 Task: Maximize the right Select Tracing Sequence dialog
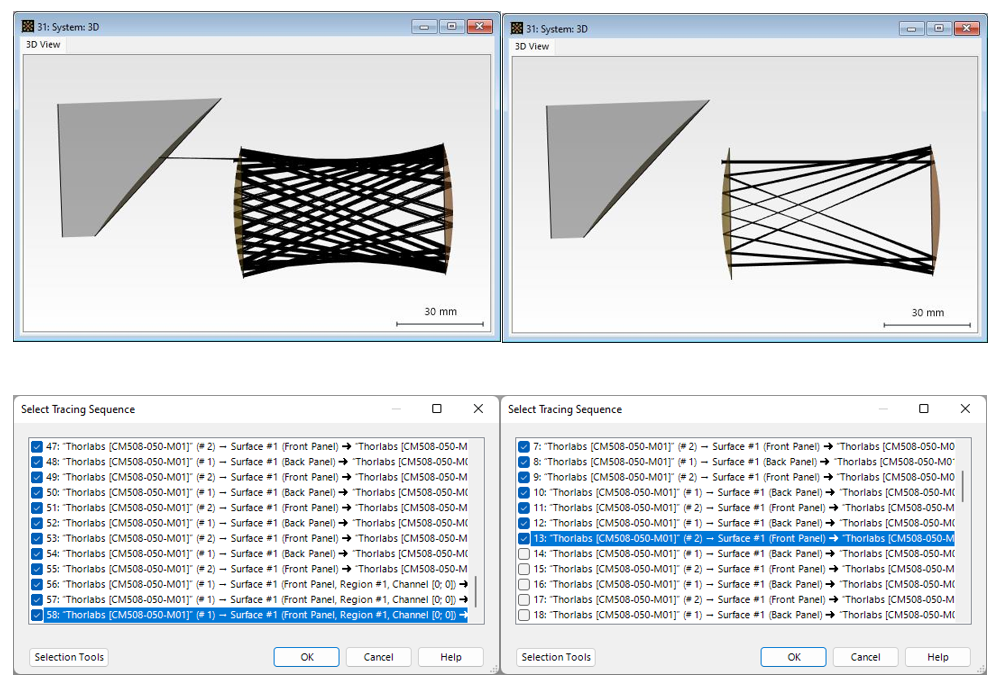(924, 409)
